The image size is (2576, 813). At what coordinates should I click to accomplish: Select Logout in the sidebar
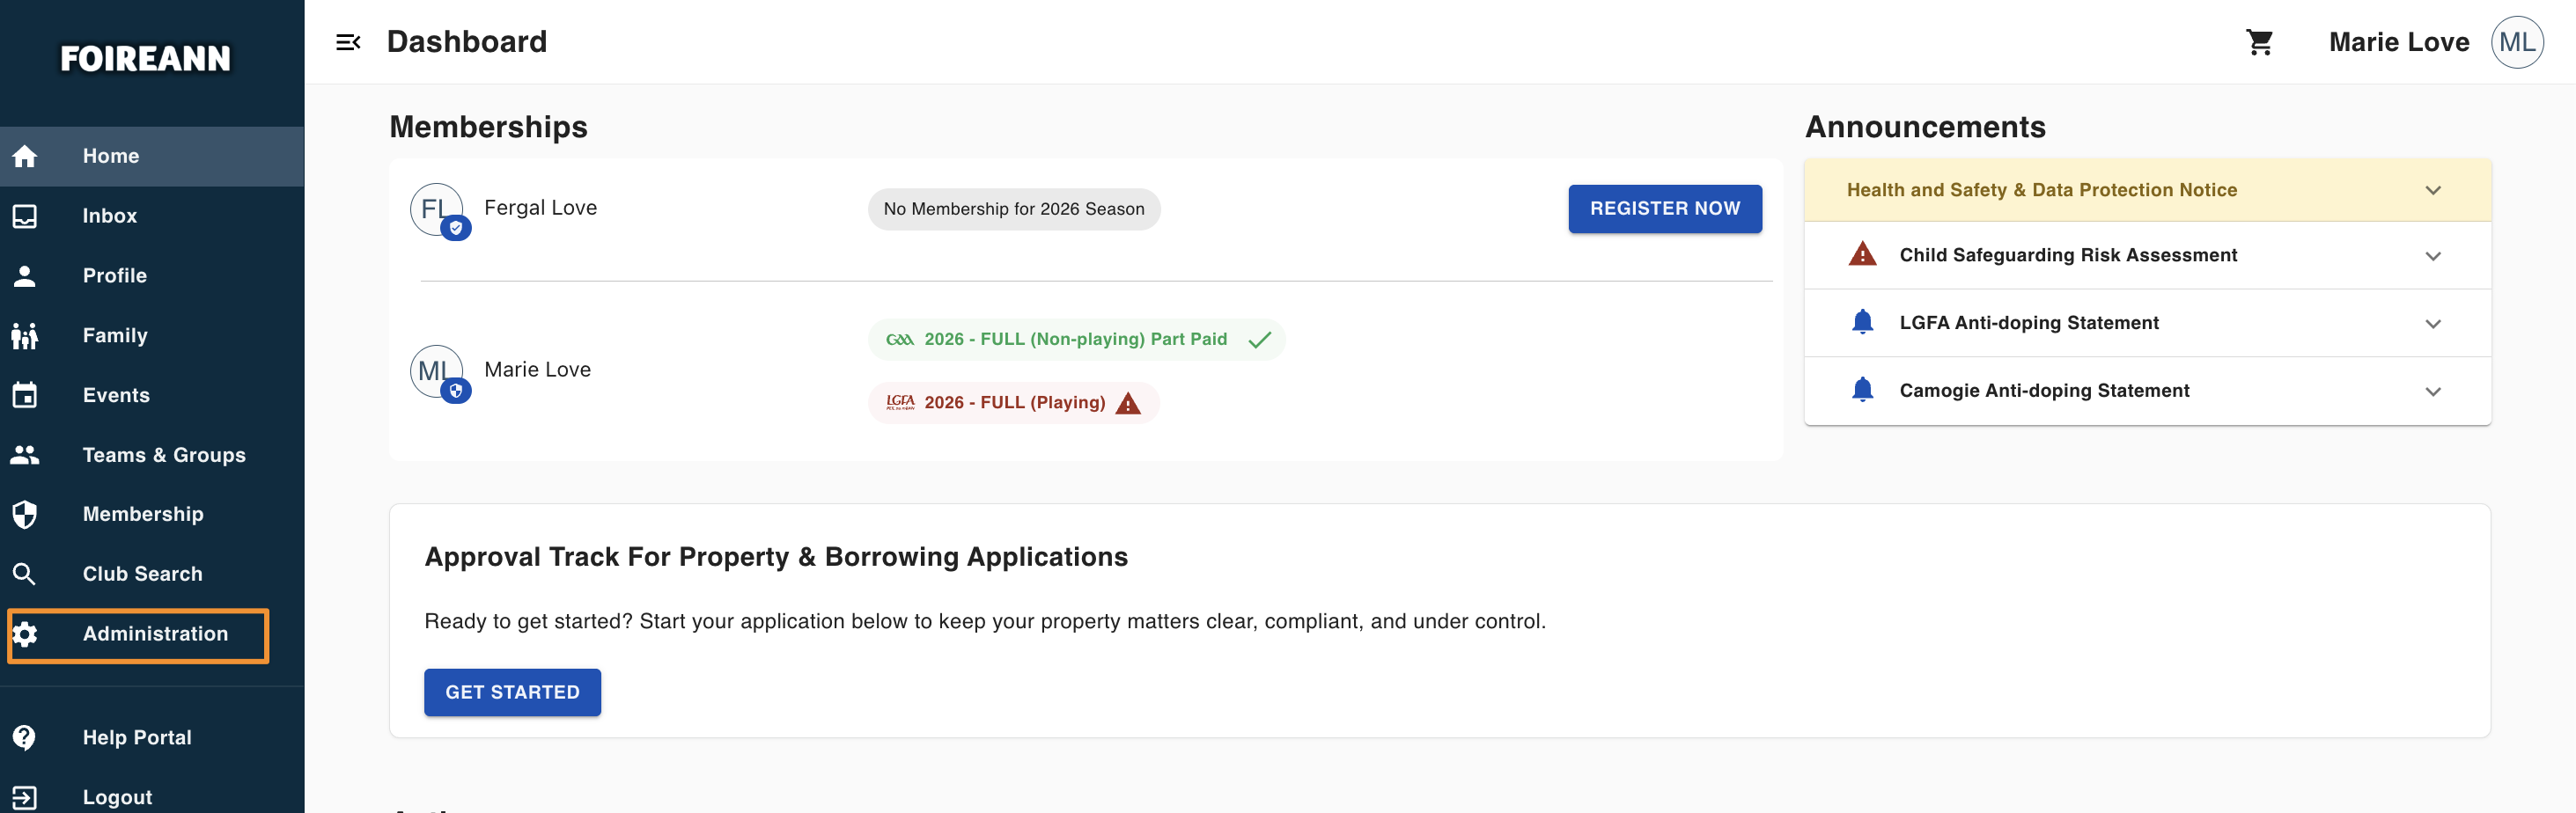152,798
